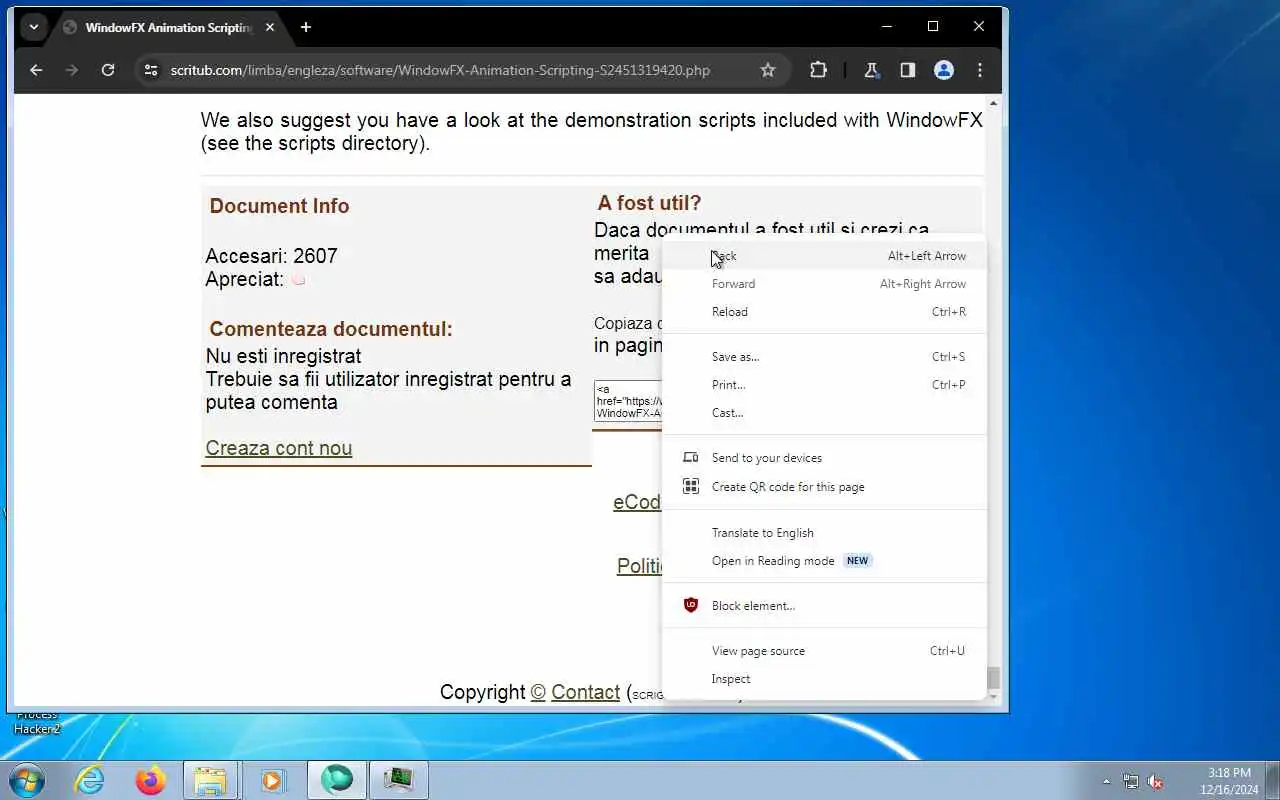Choose Forward in the context menu
The height and width of the screenshot is (800, 1280).
pyautogui.click(x=825, y=284)
